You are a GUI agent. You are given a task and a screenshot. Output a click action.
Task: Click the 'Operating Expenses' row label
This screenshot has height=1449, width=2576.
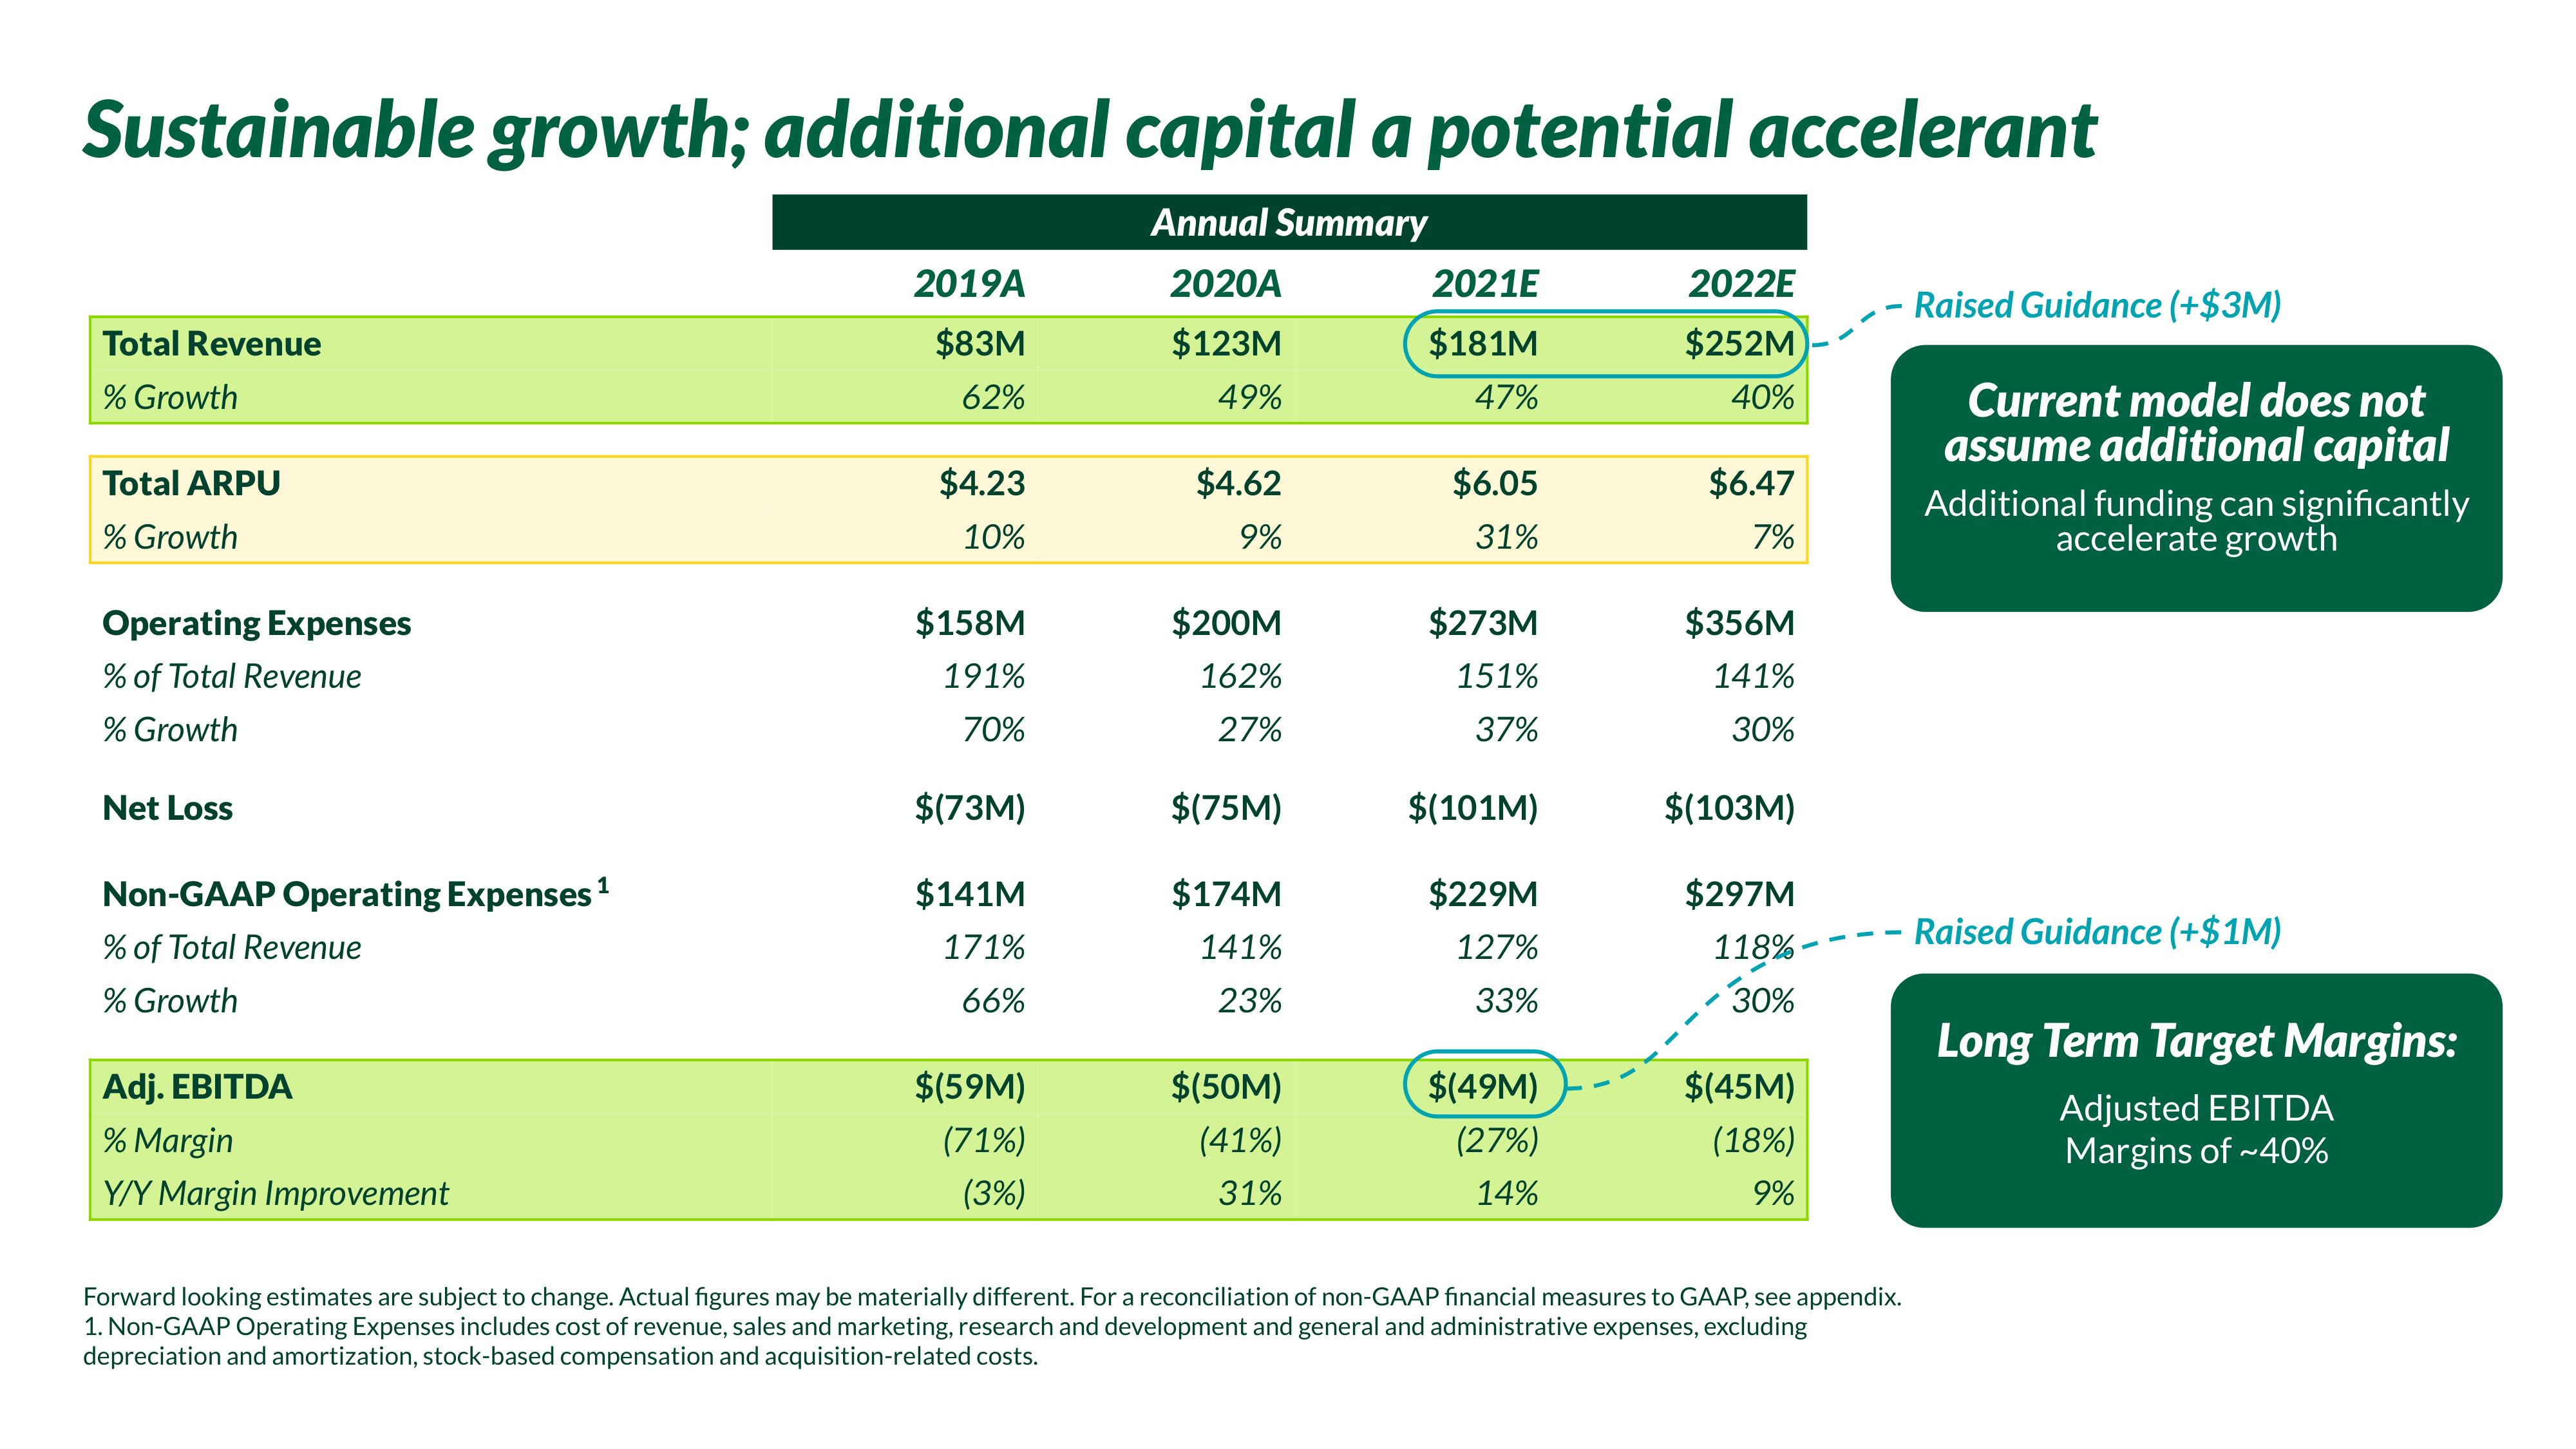tap(257, 624)
